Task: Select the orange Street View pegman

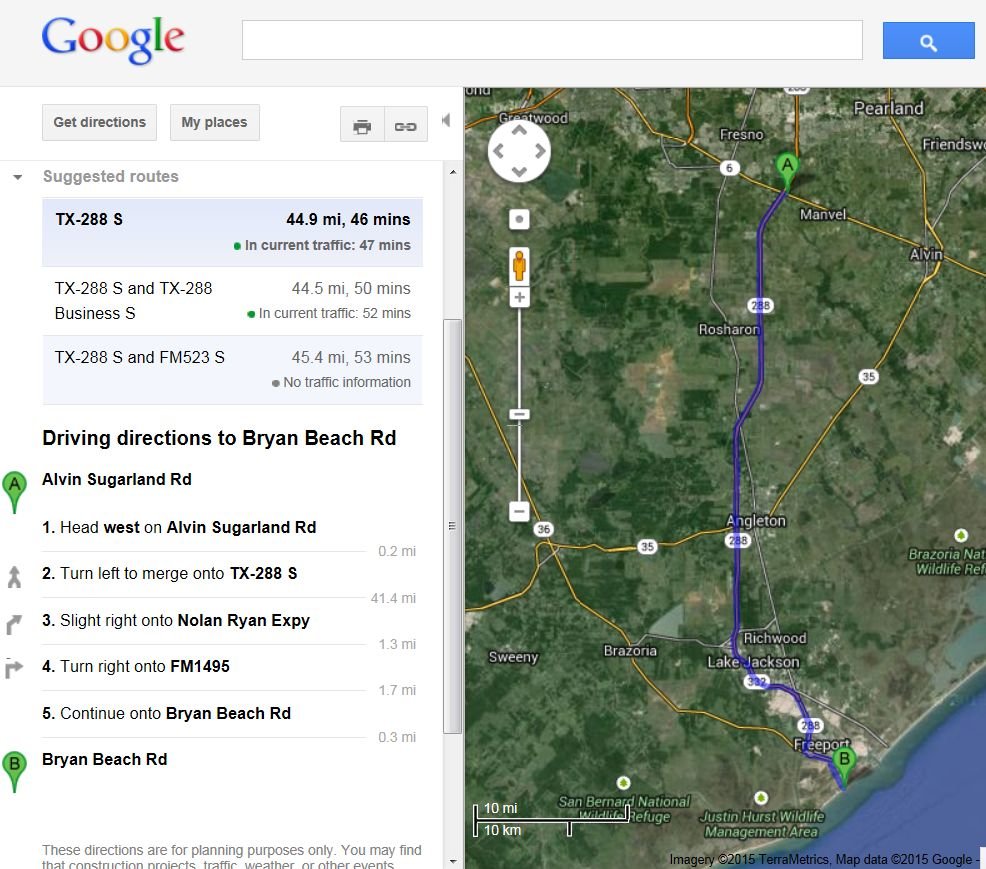Action: click(x=519, y=266)
